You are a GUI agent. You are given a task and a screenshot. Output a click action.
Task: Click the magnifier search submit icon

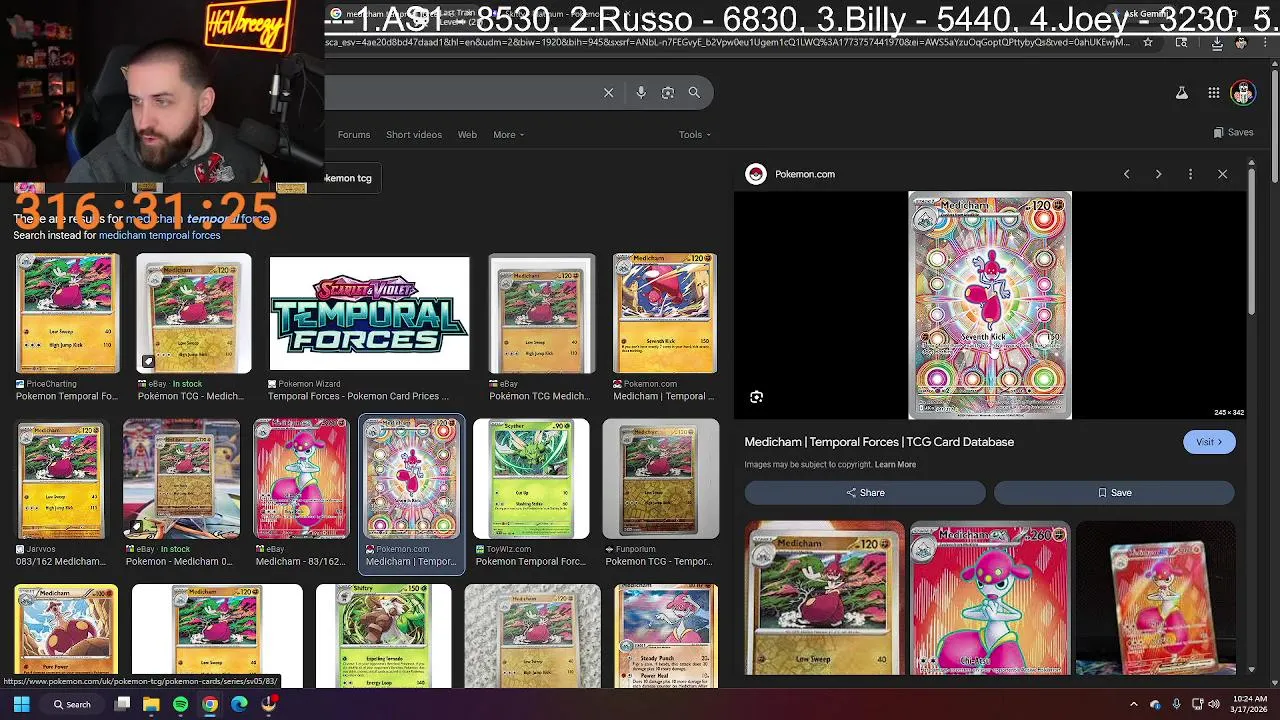(x=694, y=92)
